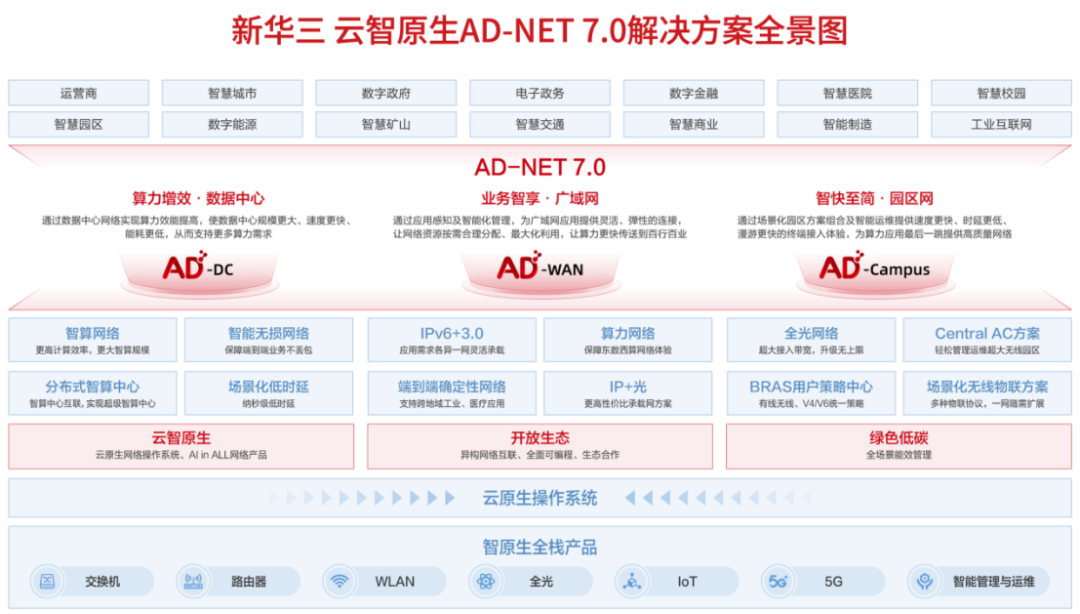This screenshot has height=614, width=1080.
Task: Click the BRAS用户策略中心 box
Action: click(x=811, y=393)
